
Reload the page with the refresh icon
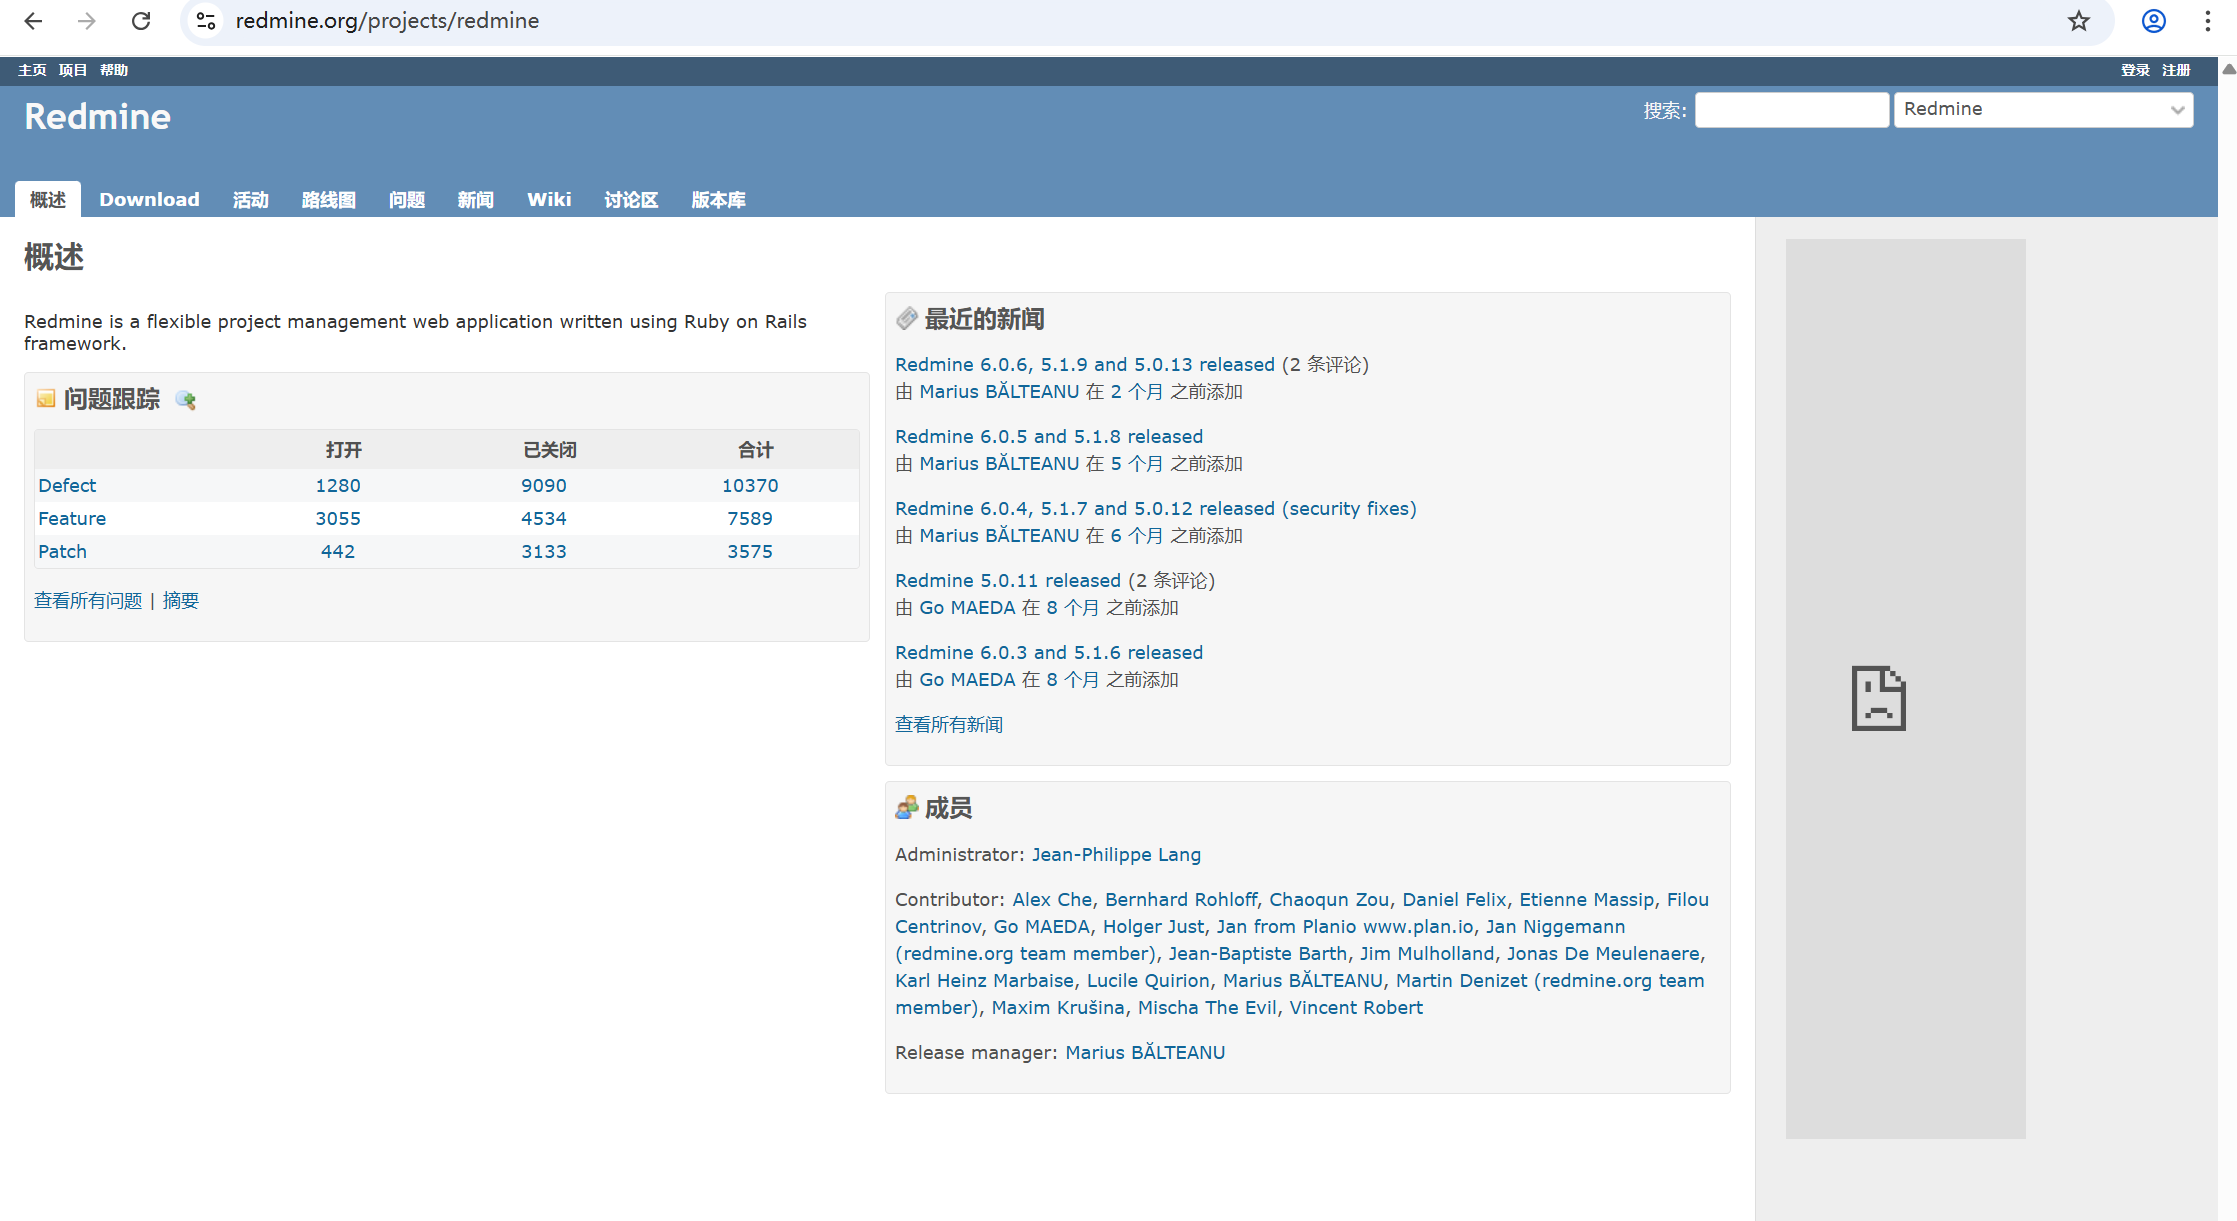coord(141,21)
